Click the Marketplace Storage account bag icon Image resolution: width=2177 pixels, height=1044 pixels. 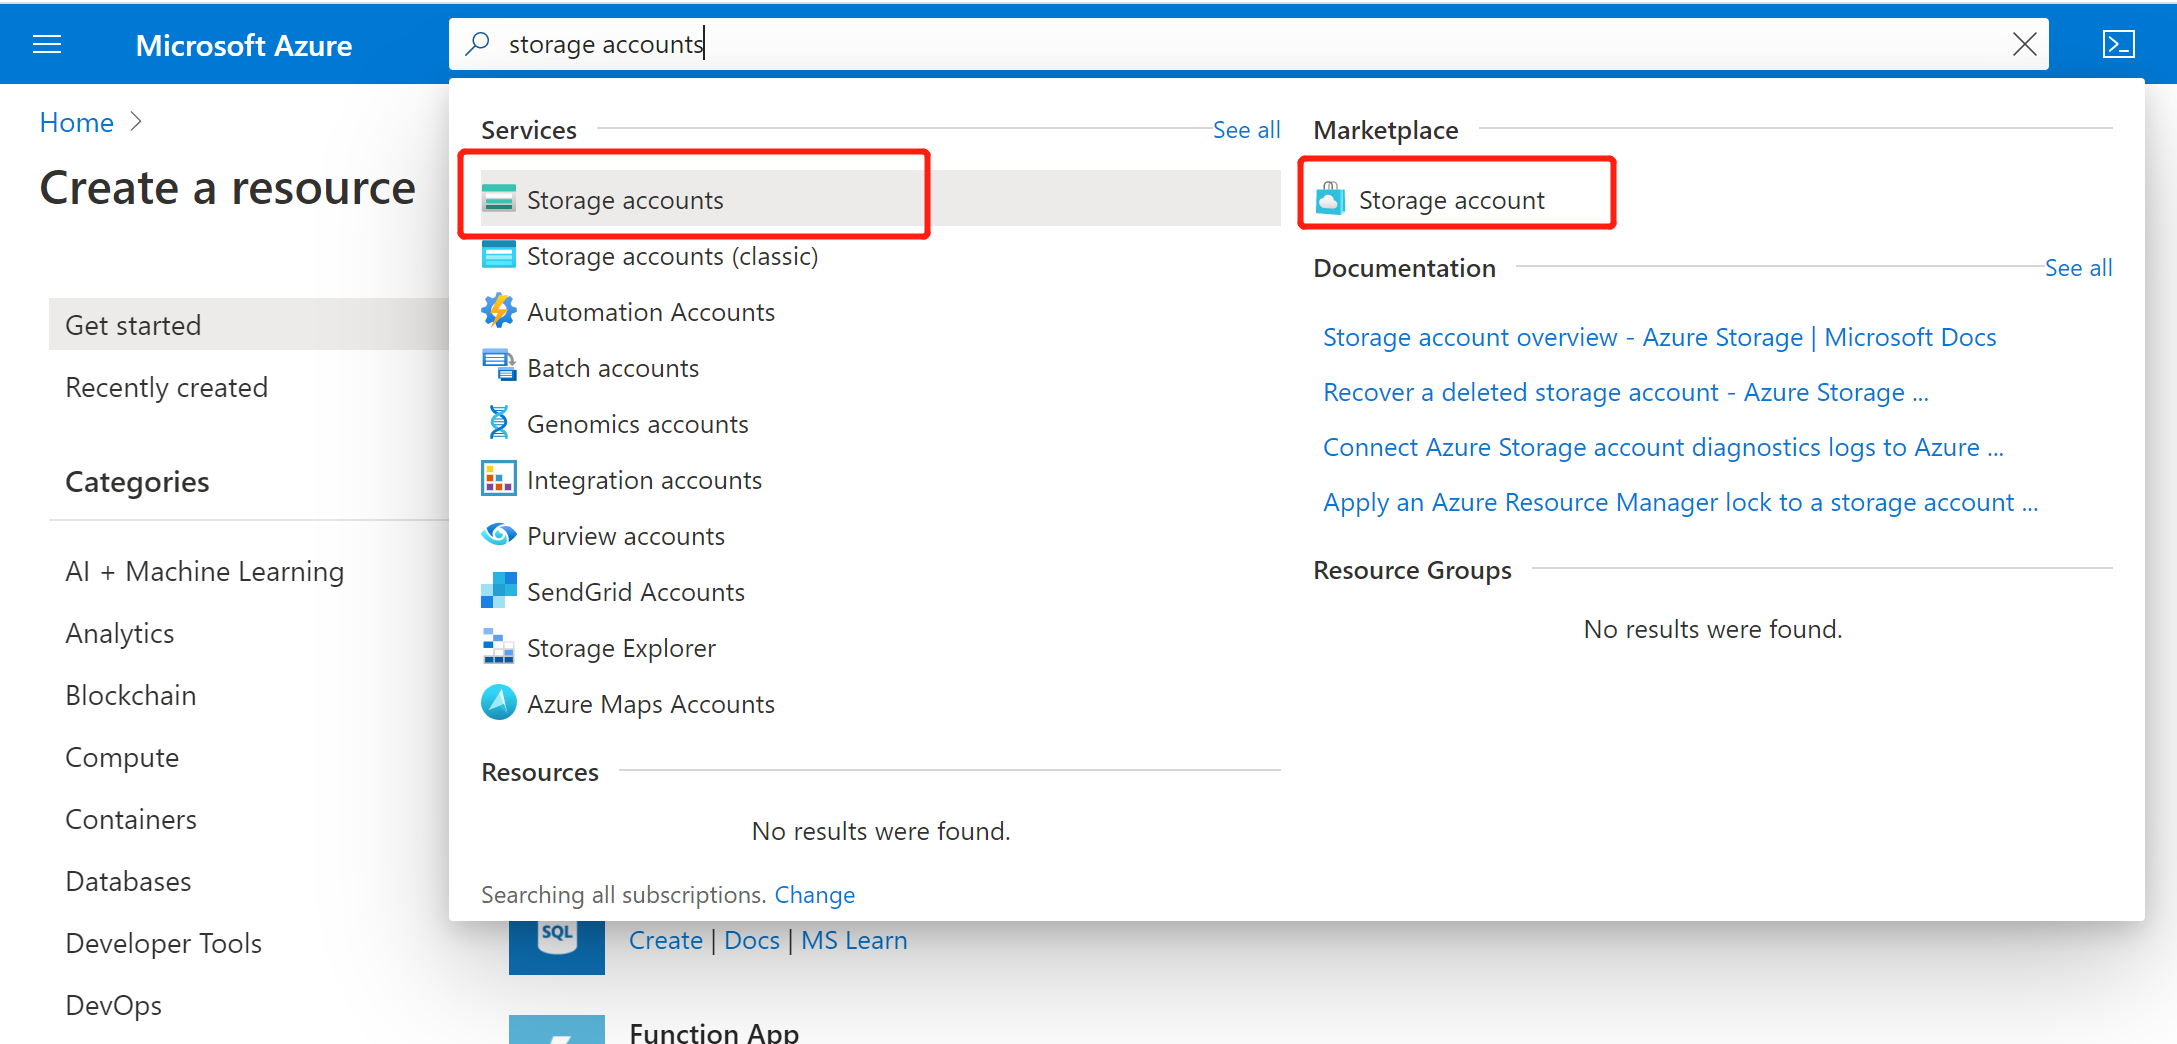tap(1330, 199)
